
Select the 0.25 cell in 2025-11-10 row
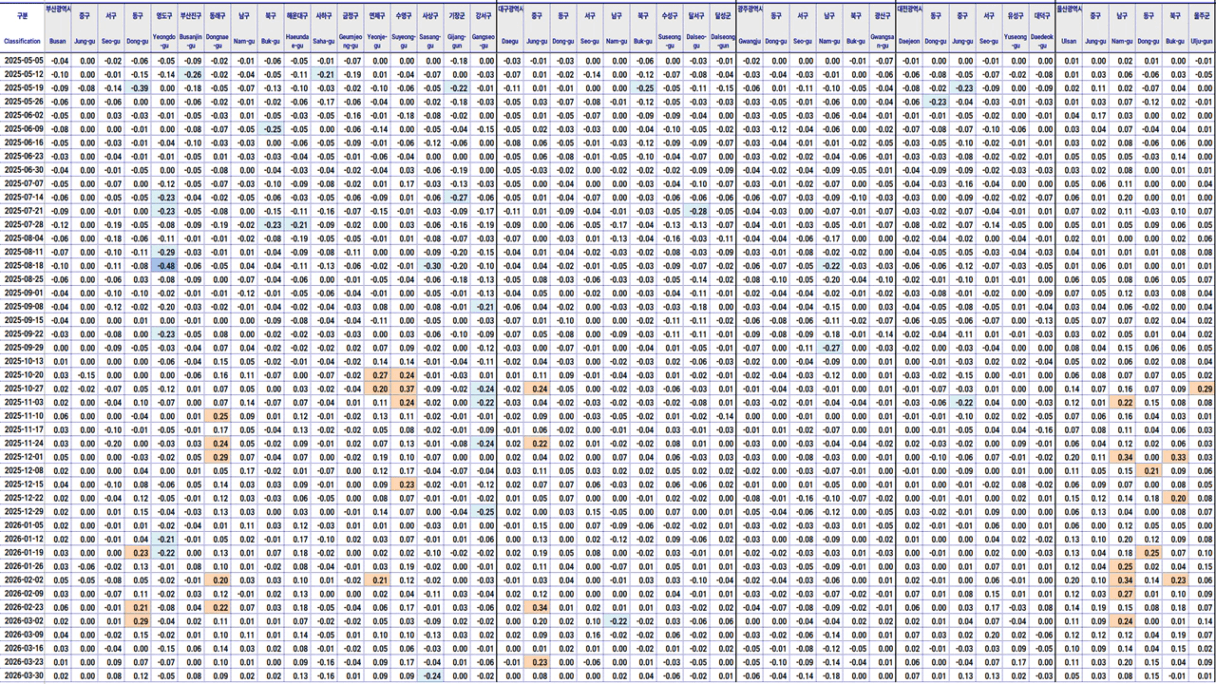pyautogui.click(x=219, y=415)
